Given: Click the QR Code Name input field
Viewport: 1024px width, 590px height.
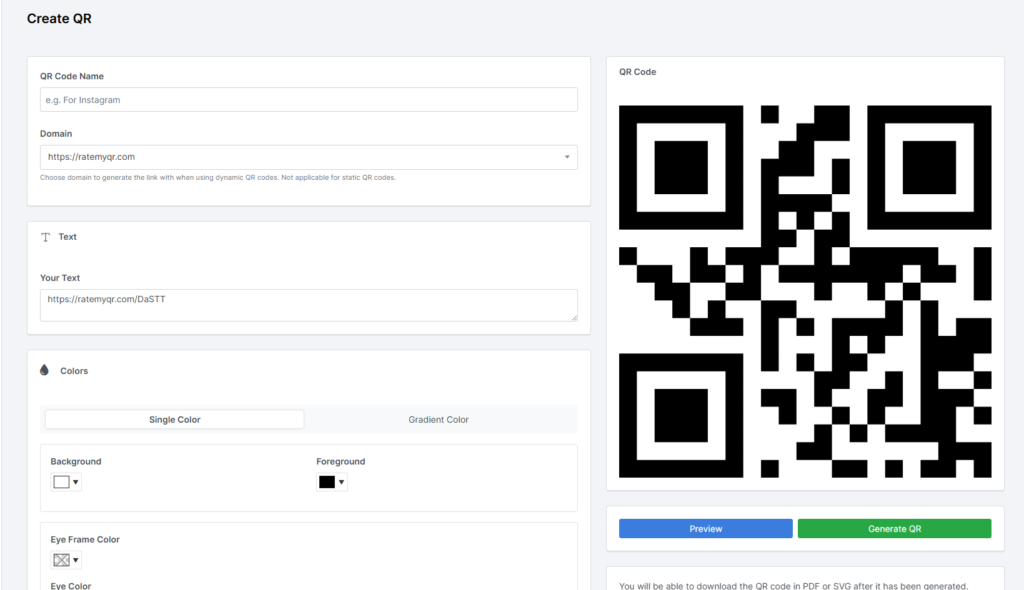Looking at the screenshot, I should point(308,100).
